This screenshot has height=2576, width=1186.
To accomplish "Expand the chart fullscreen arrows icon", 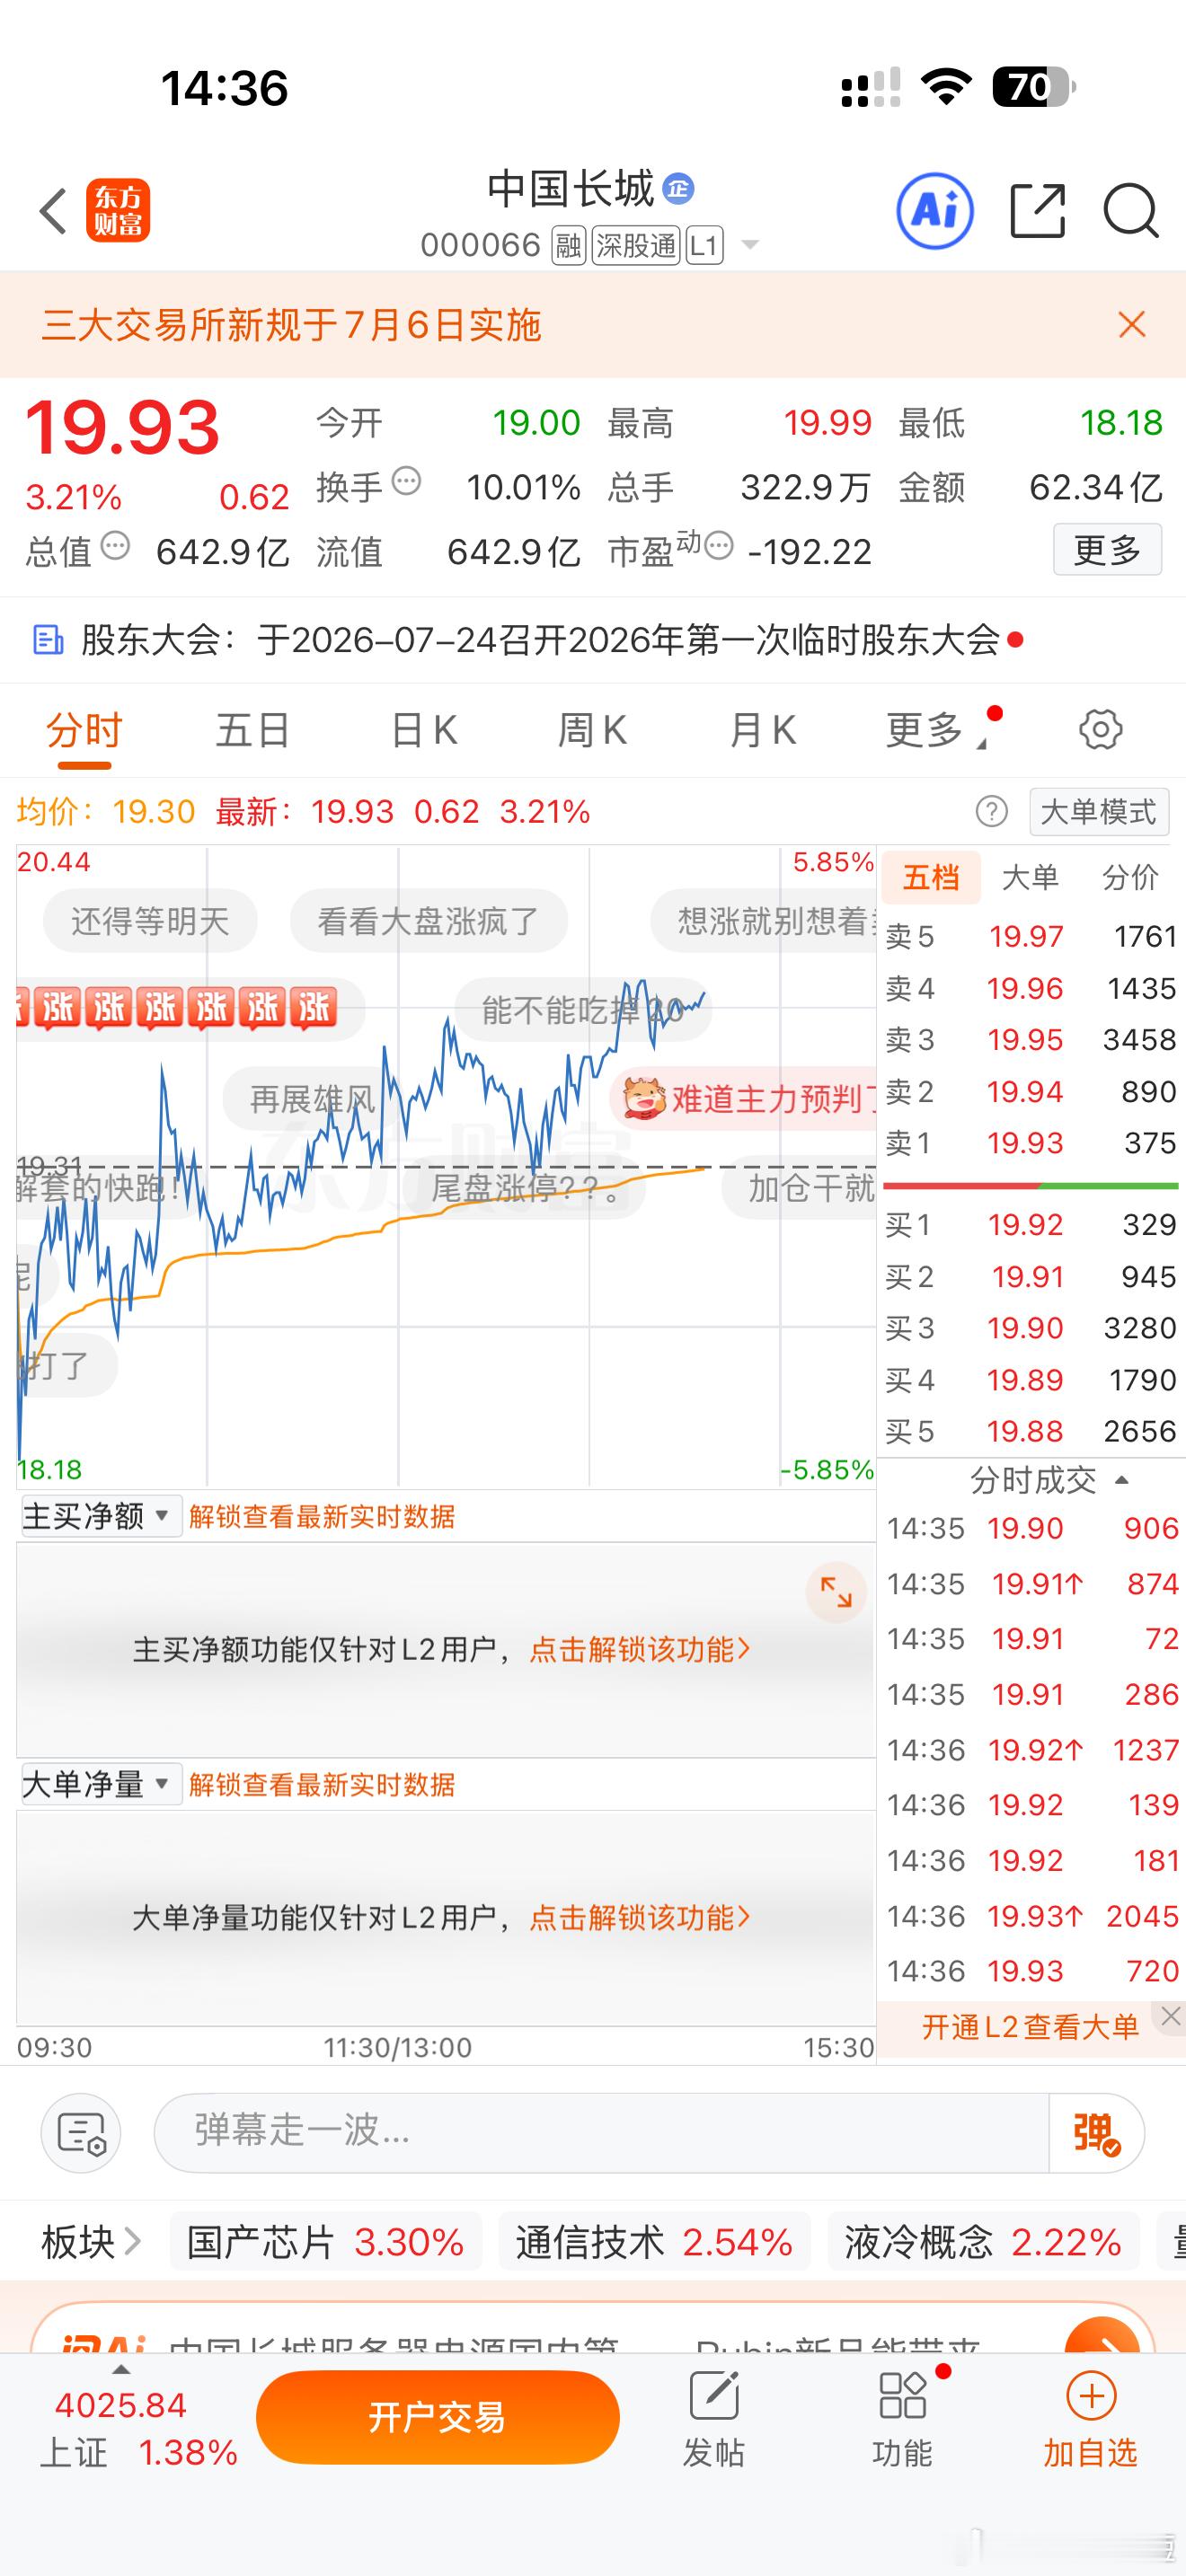I will pyautogui.click(x=836, y=1592).
